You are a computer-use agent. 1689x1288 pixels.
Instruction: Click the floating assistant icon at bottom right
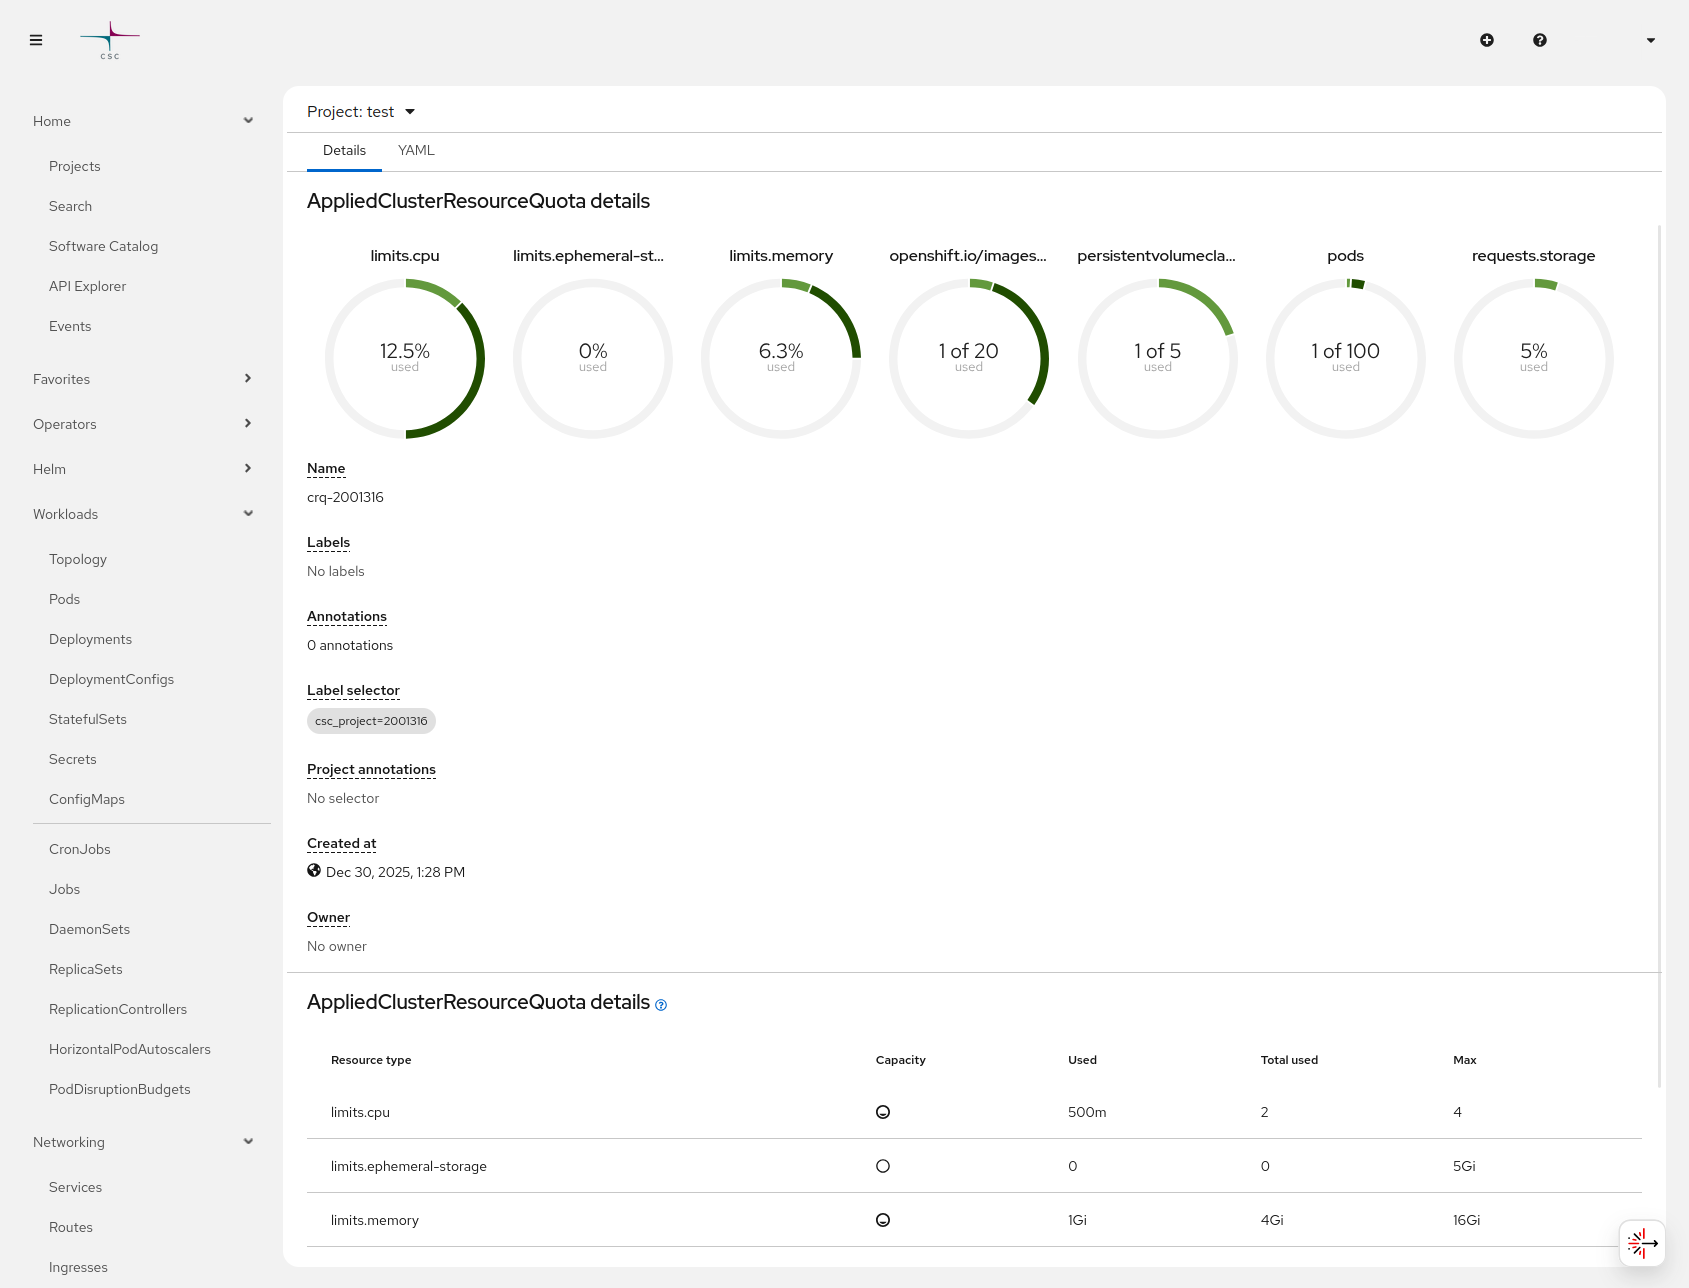(x=1642, y=1243)
